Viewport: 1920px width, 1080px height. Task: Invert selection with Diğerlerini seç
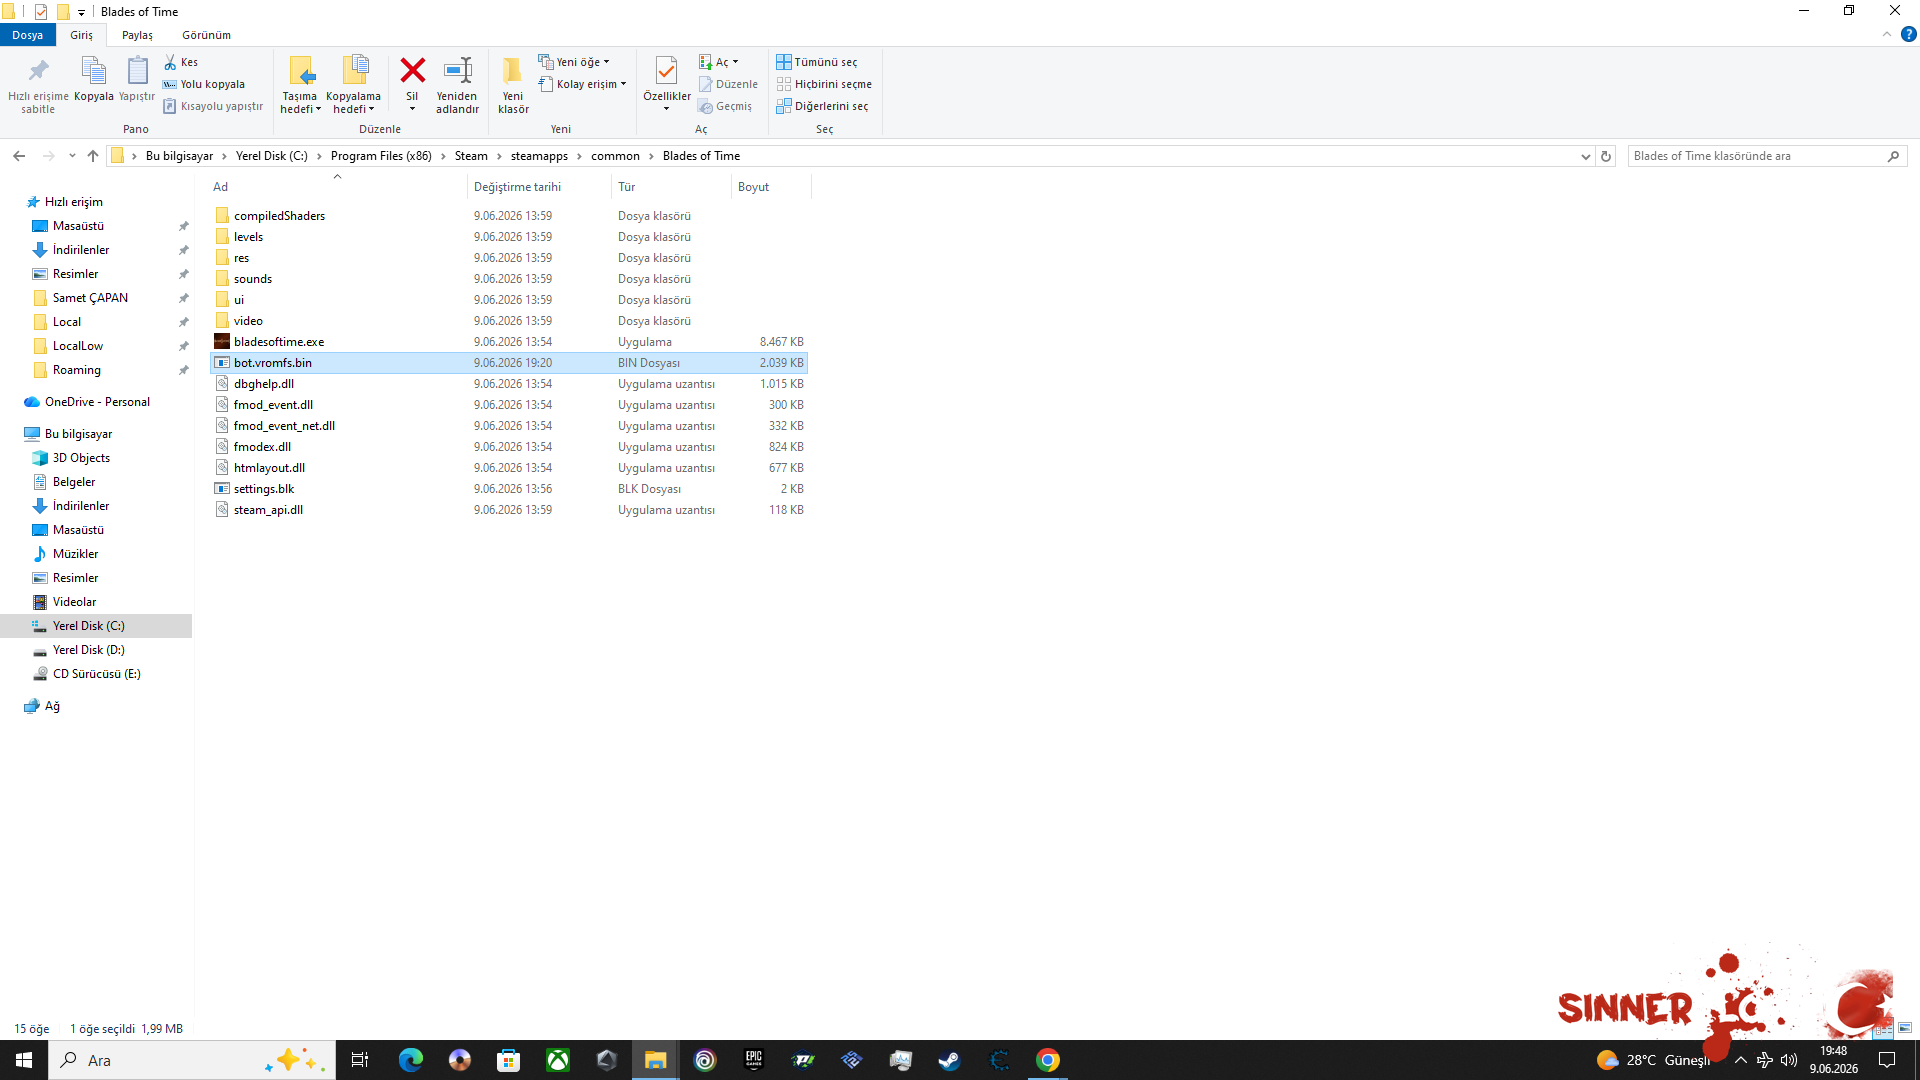(822, 106)
